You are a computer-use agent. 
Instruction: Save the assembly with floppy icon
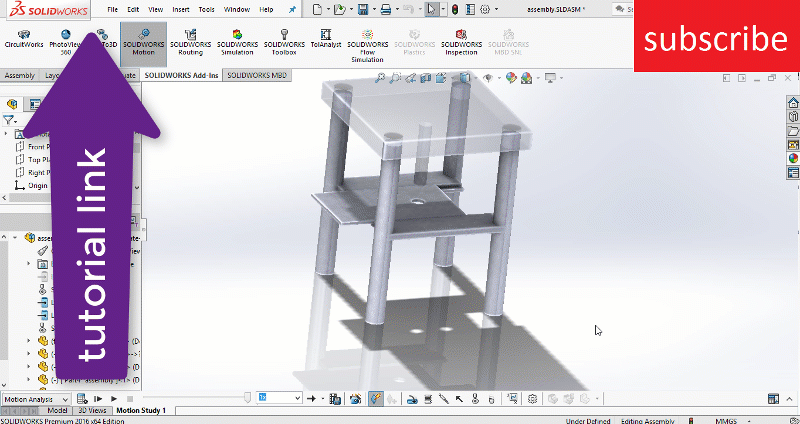pyautogui.click(x=363, y=9)
